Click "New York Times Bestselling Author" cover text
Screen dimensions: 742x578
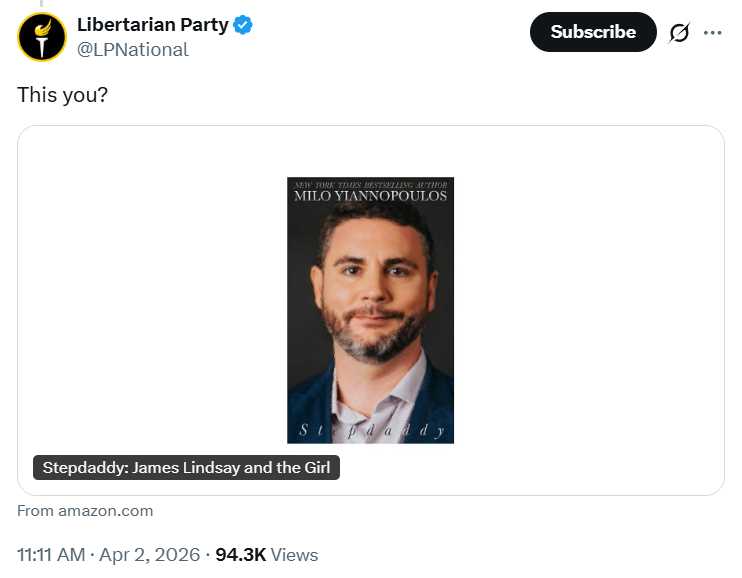[370, 184]
